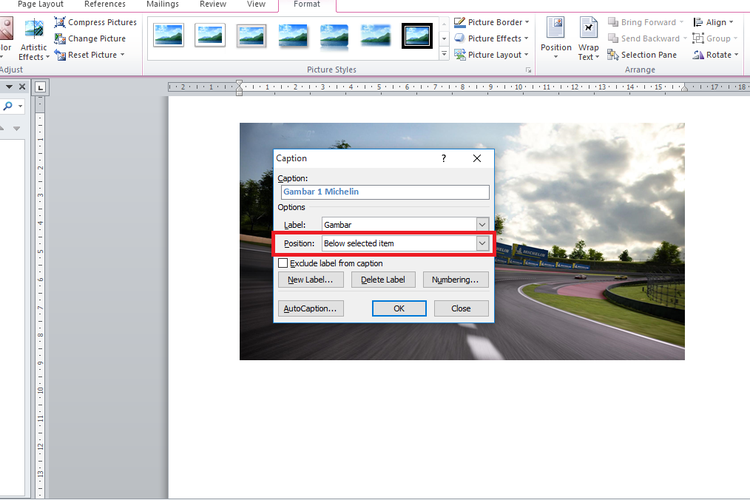Apply the sixth perspective picture style
750x500 pixels.
[375, 35]
